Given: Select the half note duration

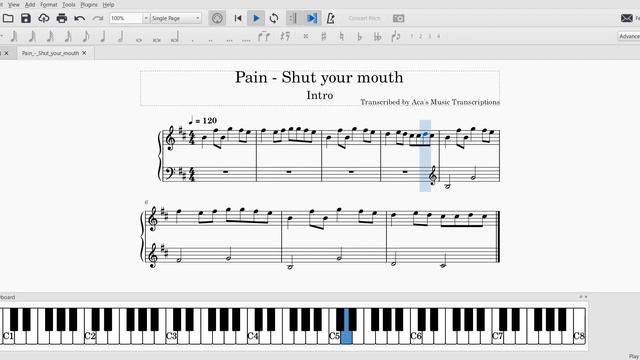Looking at the screenshot, I should (121, 36).
